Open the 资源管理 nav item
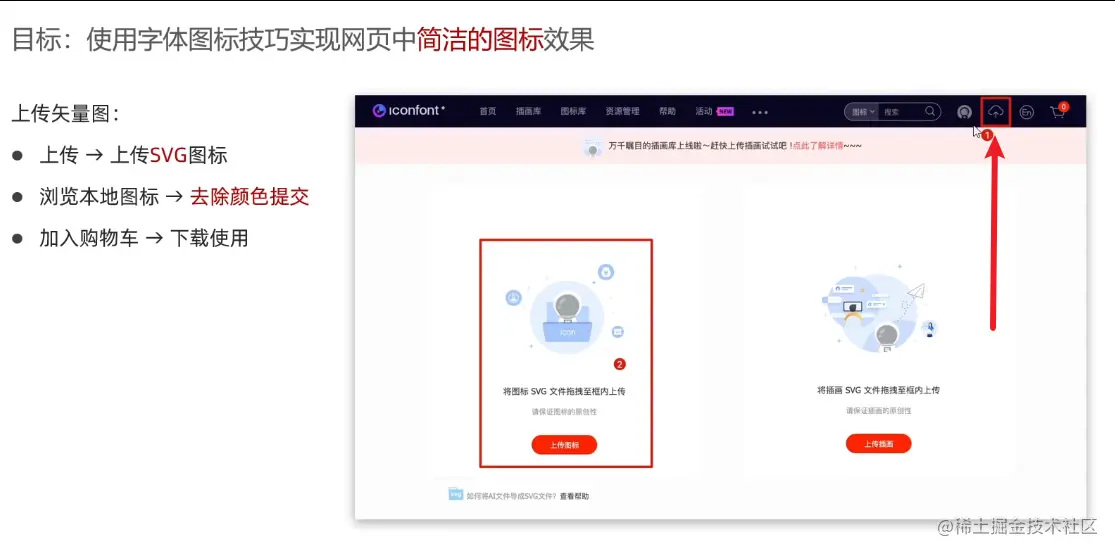The height and width of the screenshot is (554, 1115). [x=622, y=112]
